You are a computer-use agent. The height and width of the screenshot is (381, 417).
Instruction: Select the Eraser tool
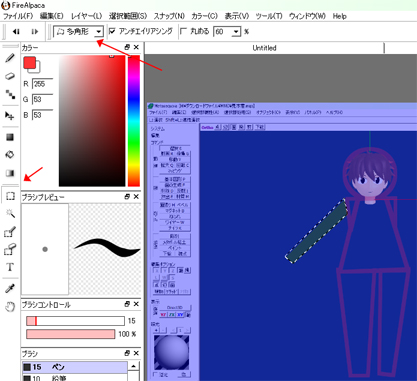coord(10,76)
